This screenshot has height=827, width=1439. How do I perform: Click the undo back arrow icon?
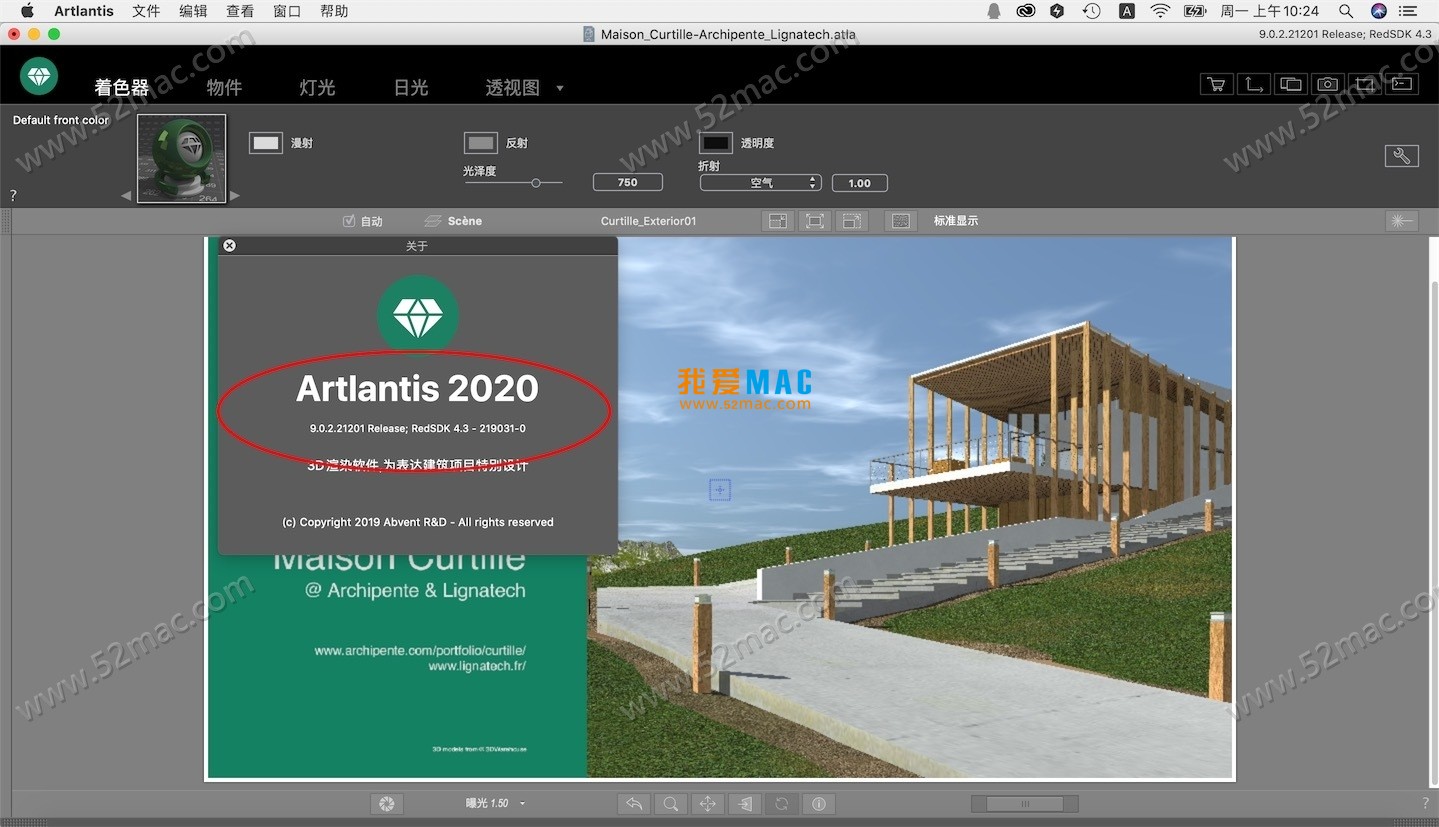pyautogui.click(x=634, y=803)
